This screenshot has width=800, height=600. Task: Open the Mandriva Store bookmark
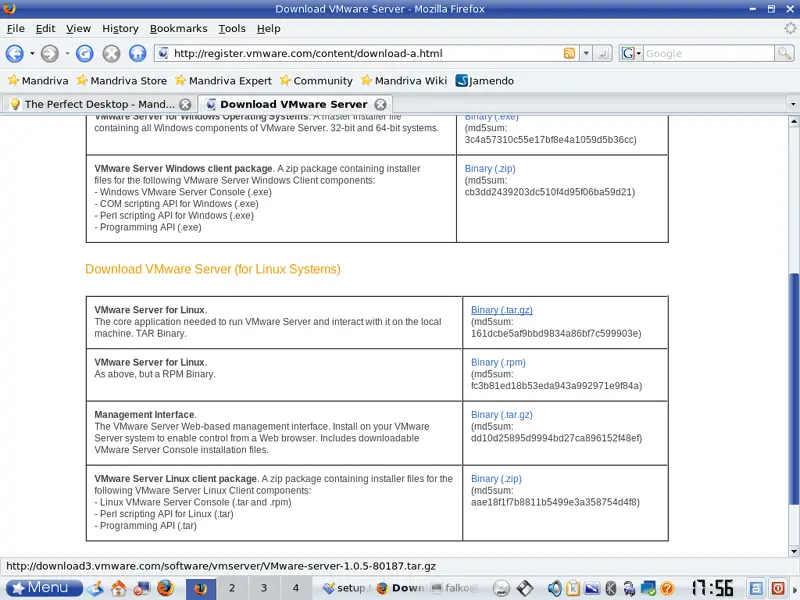122,81
